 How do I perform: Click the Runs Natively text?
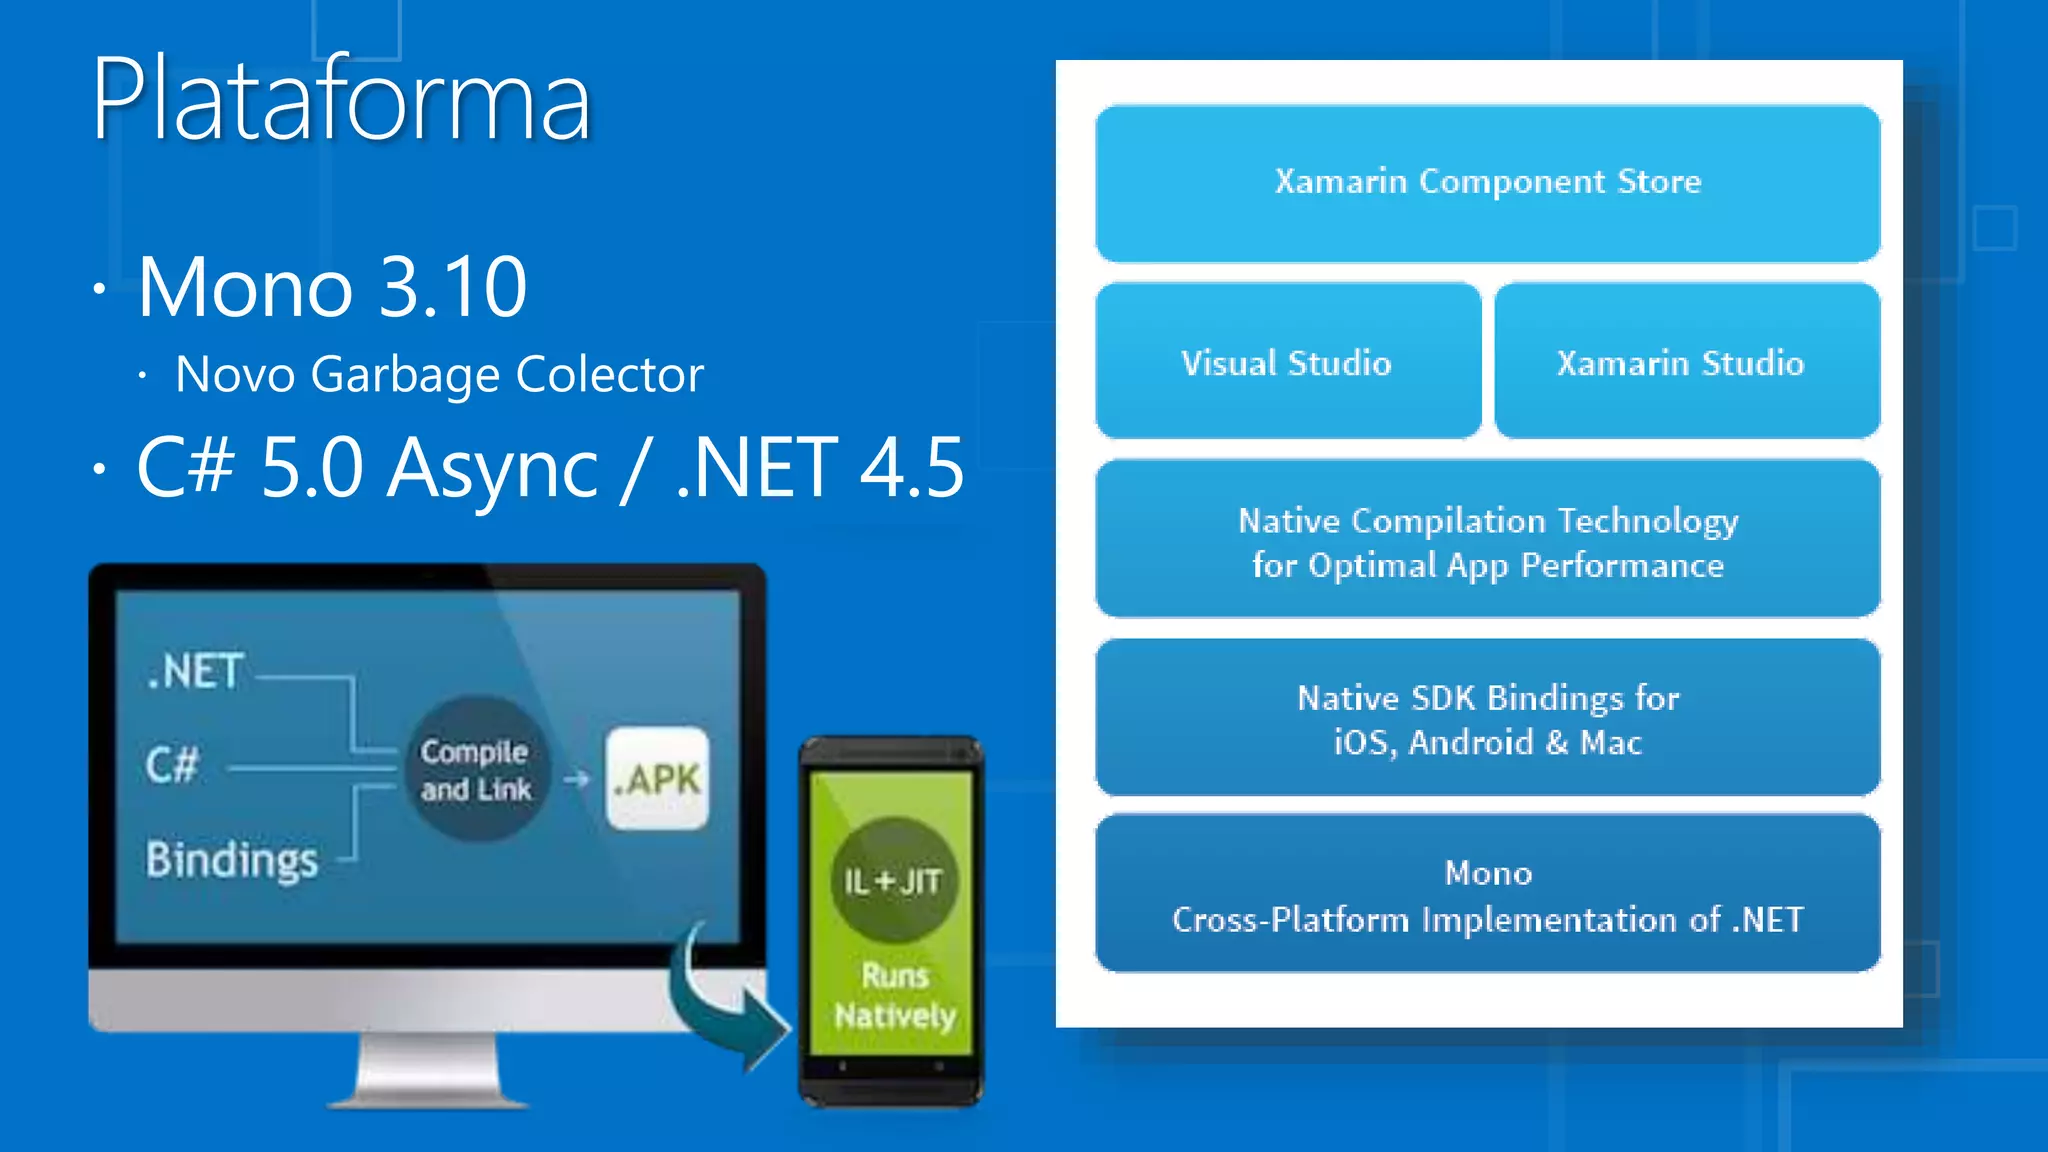[895, 996]
